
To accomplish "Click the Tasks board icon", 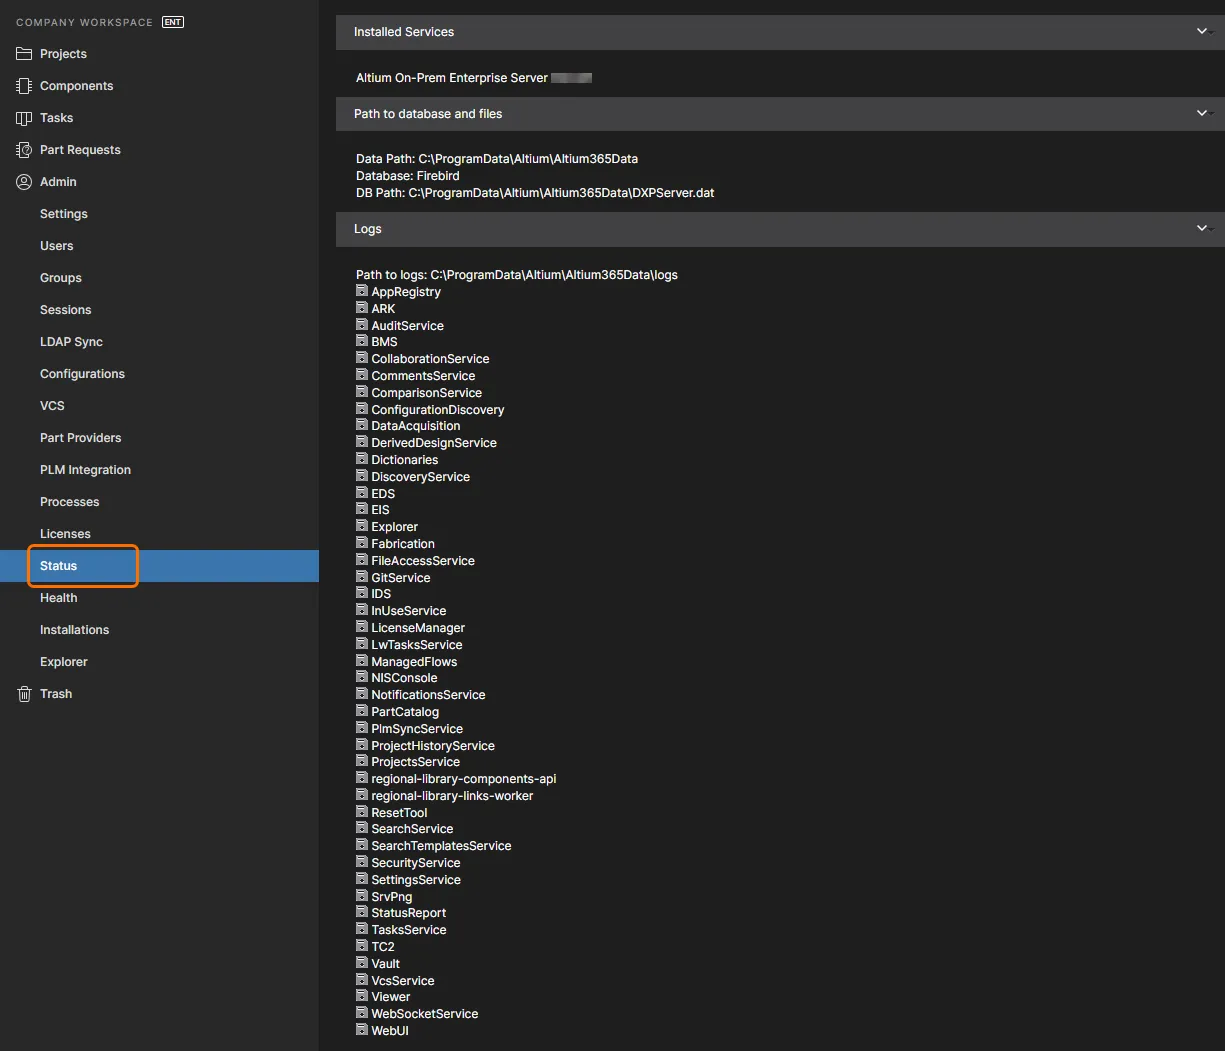I will pyautogui.click(x=24, y=118).
